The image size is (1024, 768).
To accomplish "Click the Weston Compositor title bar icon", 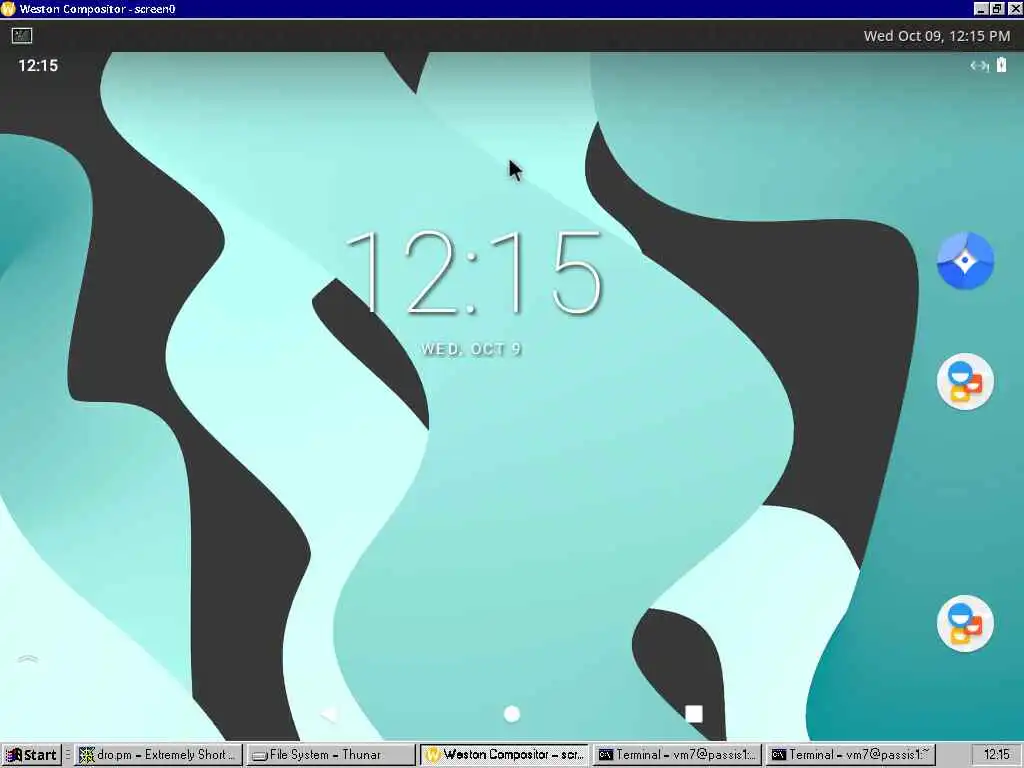I will (x=8, y=8).
